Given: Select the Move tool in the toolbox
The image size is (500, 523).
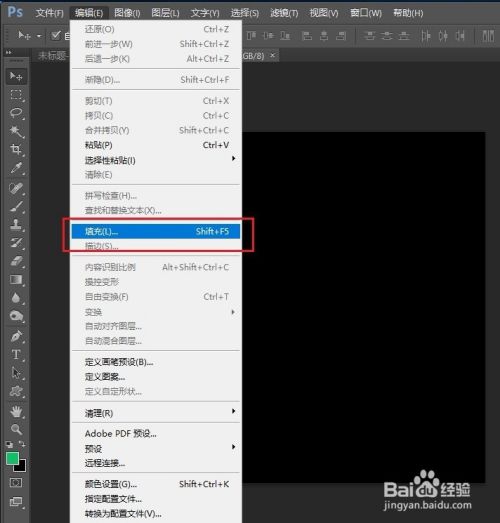Looking at the screenshot, I should (x=16, y=76).
